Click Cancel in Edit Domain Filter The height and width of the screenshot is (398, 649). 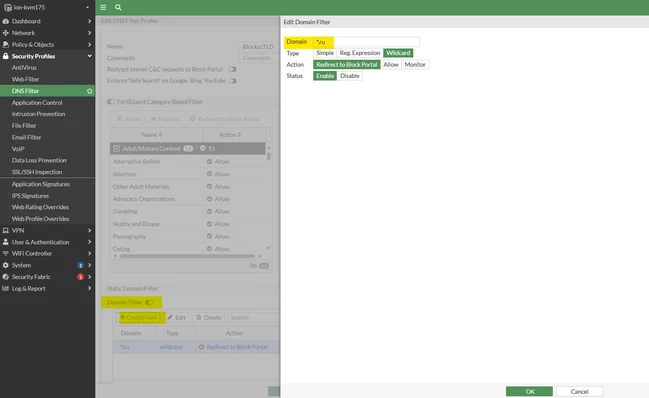tap(579, 391)
